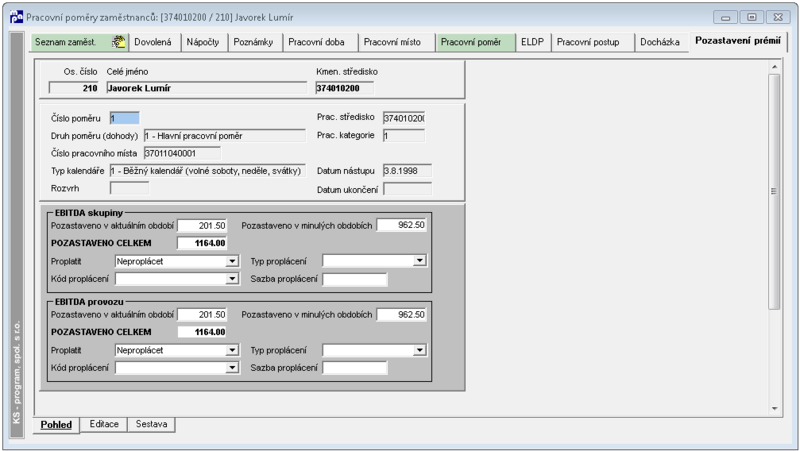Close the Pracovní poměry window
The width and height of the screenshot is (800, 451).
coord(778,17)
